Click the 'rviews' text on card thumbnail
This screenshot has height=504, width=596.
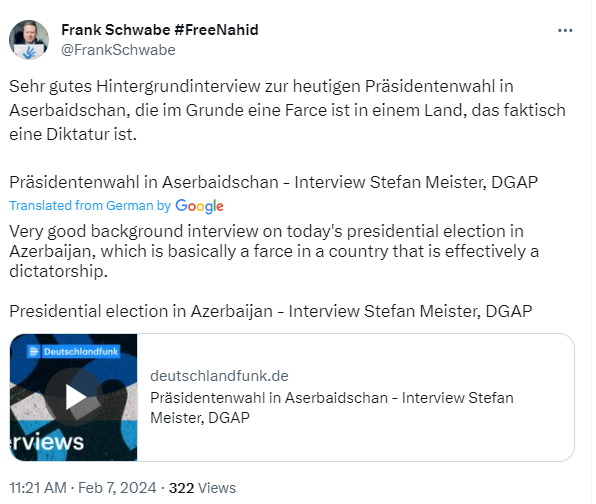pyautogui.click(x=46, y=442)
